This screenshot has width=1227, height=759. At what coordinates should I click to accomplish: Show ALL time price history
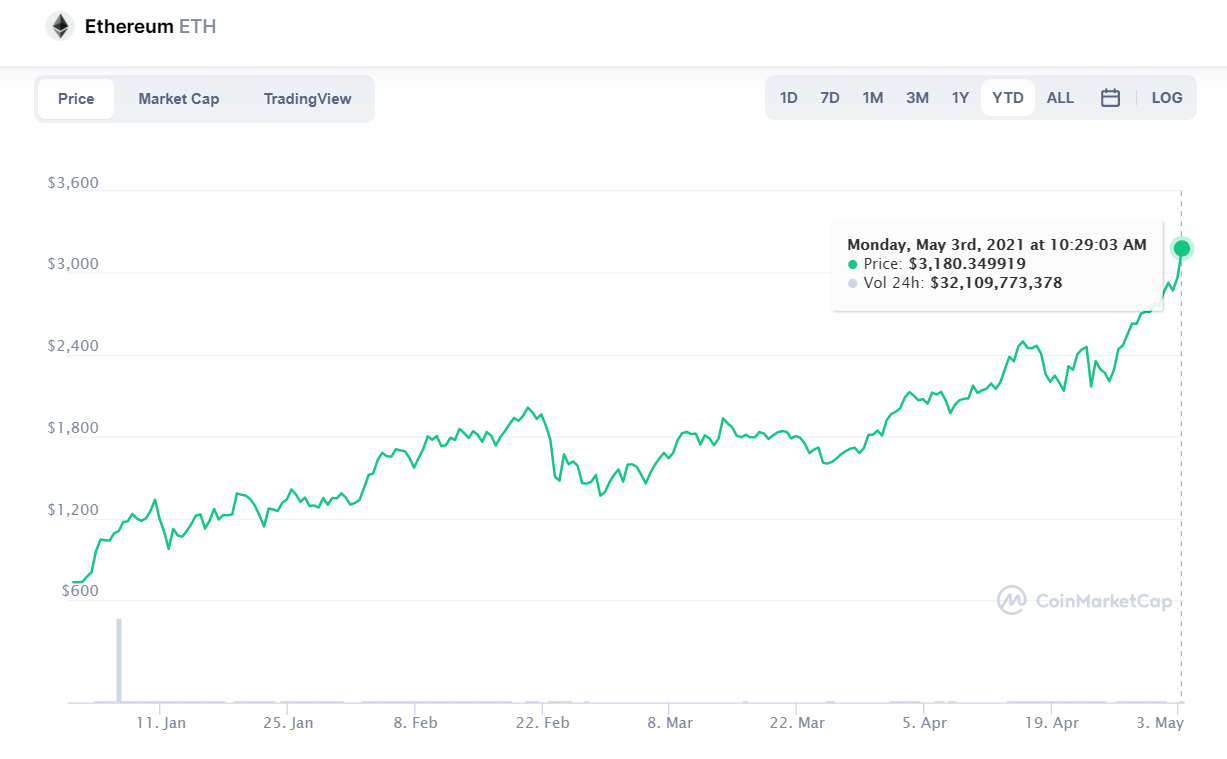(1060, 98)
